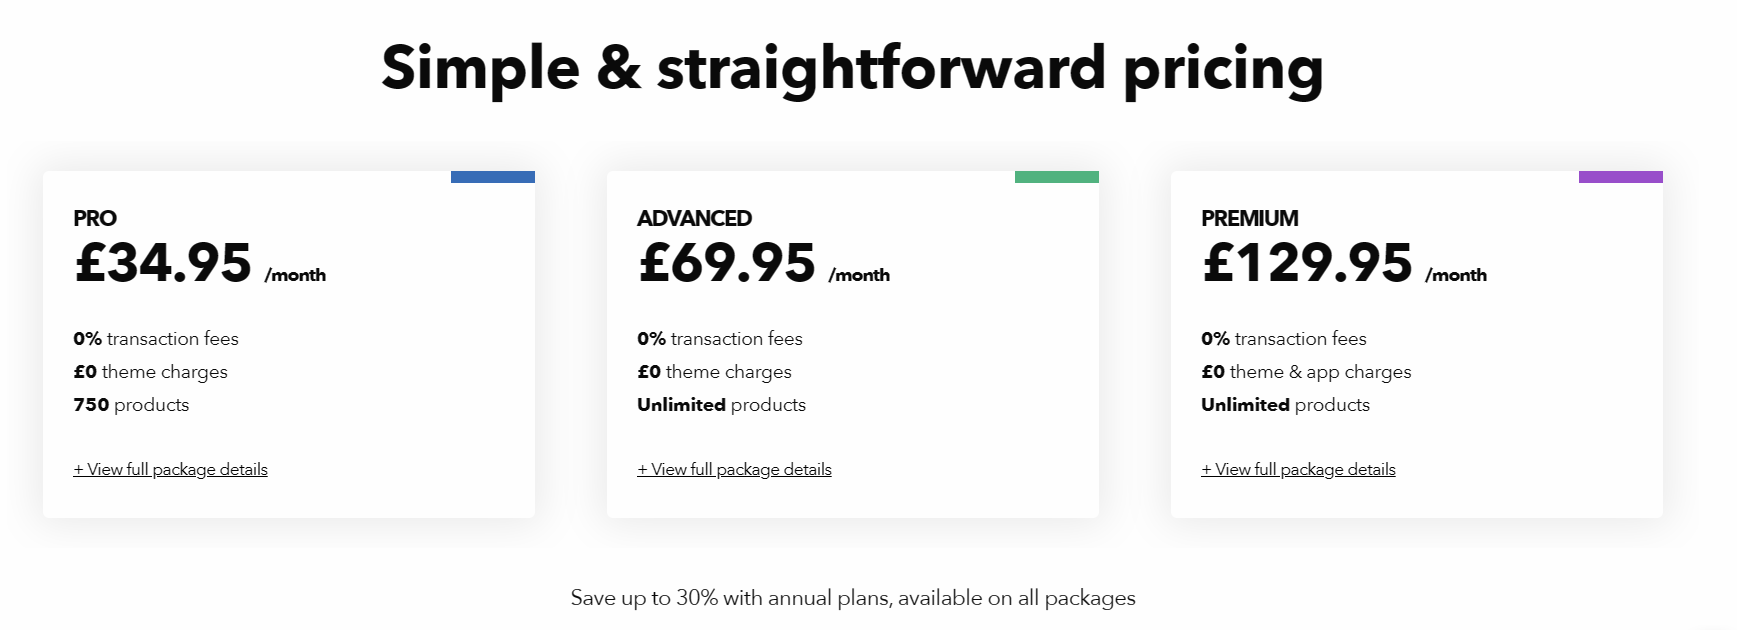Select the PREMIUM plan title
The image size is (1737, 630).
tap(1250, 218)
